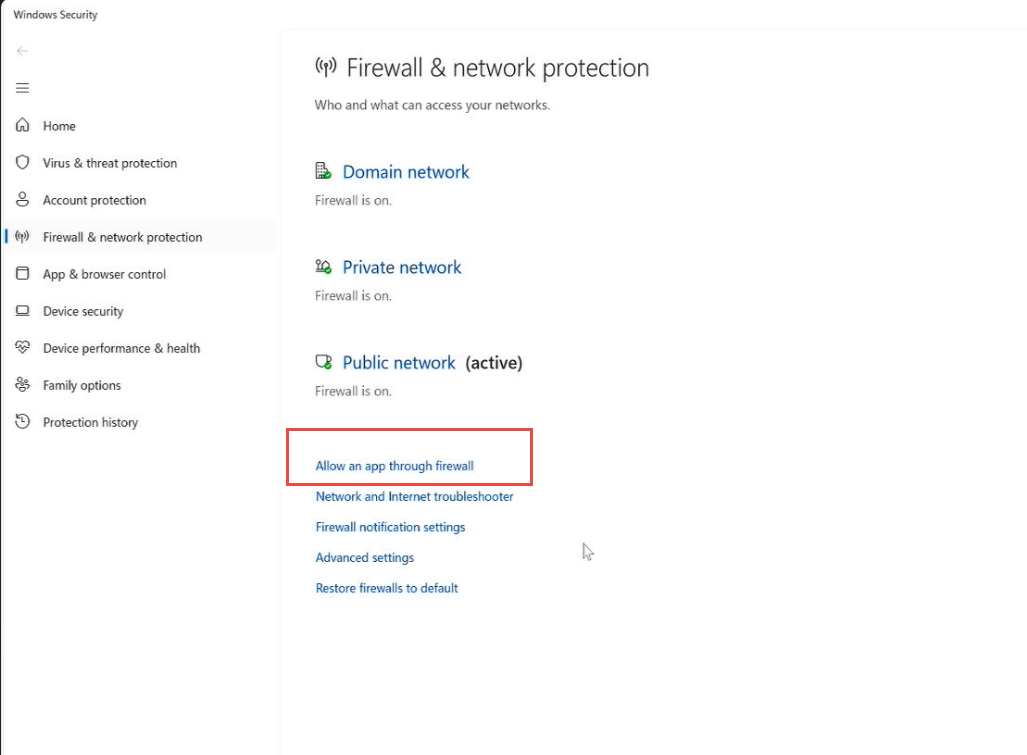The image size is (1027, 755).
Task: Click the Device security laptop icon
Action: (22, 311)
